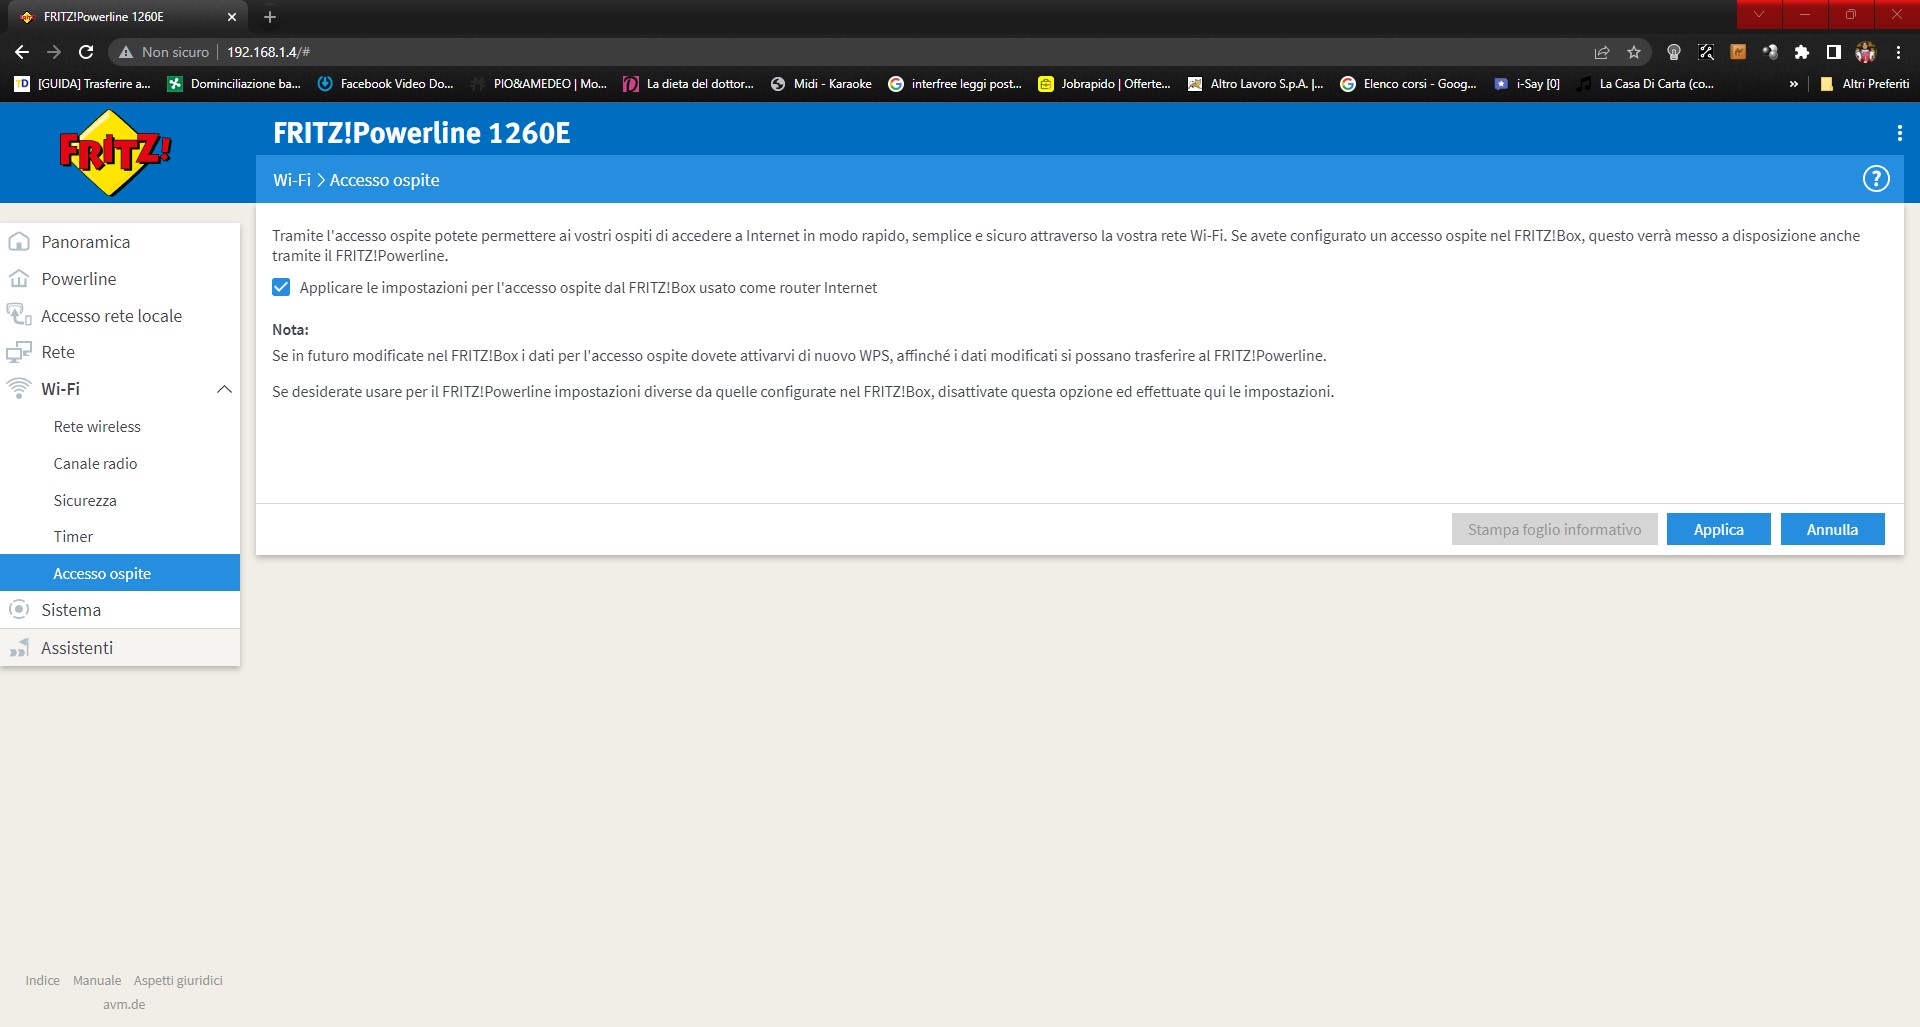Open the Jobrapido | Offerte bookmark
This screenshot has width=1920, height=1027.
point(1104,84)
